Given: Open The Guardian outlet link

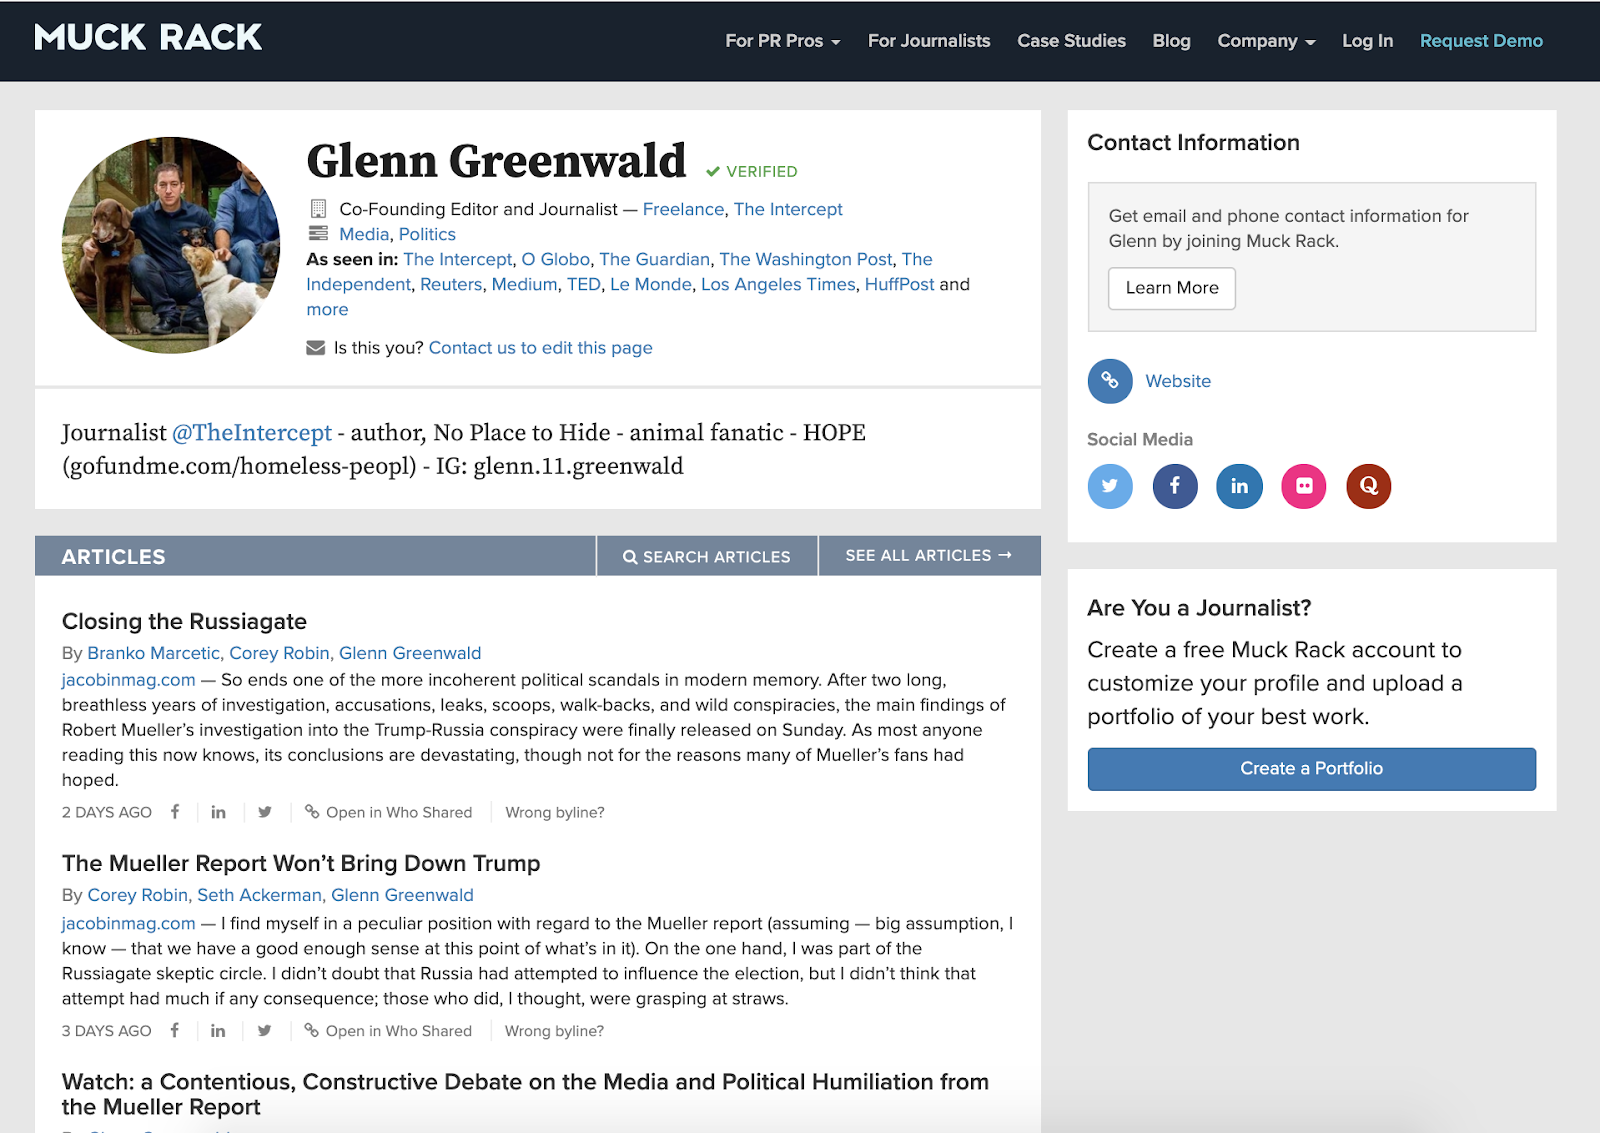Looking at the screenshot, I should (x=655, y=259).
